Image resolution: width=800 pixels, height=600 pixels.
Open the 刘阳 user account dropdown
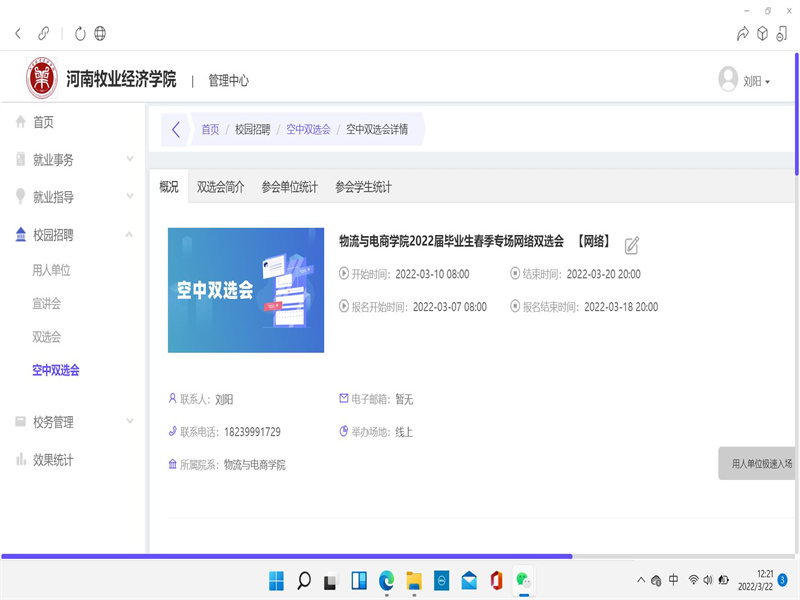(746, 81)
